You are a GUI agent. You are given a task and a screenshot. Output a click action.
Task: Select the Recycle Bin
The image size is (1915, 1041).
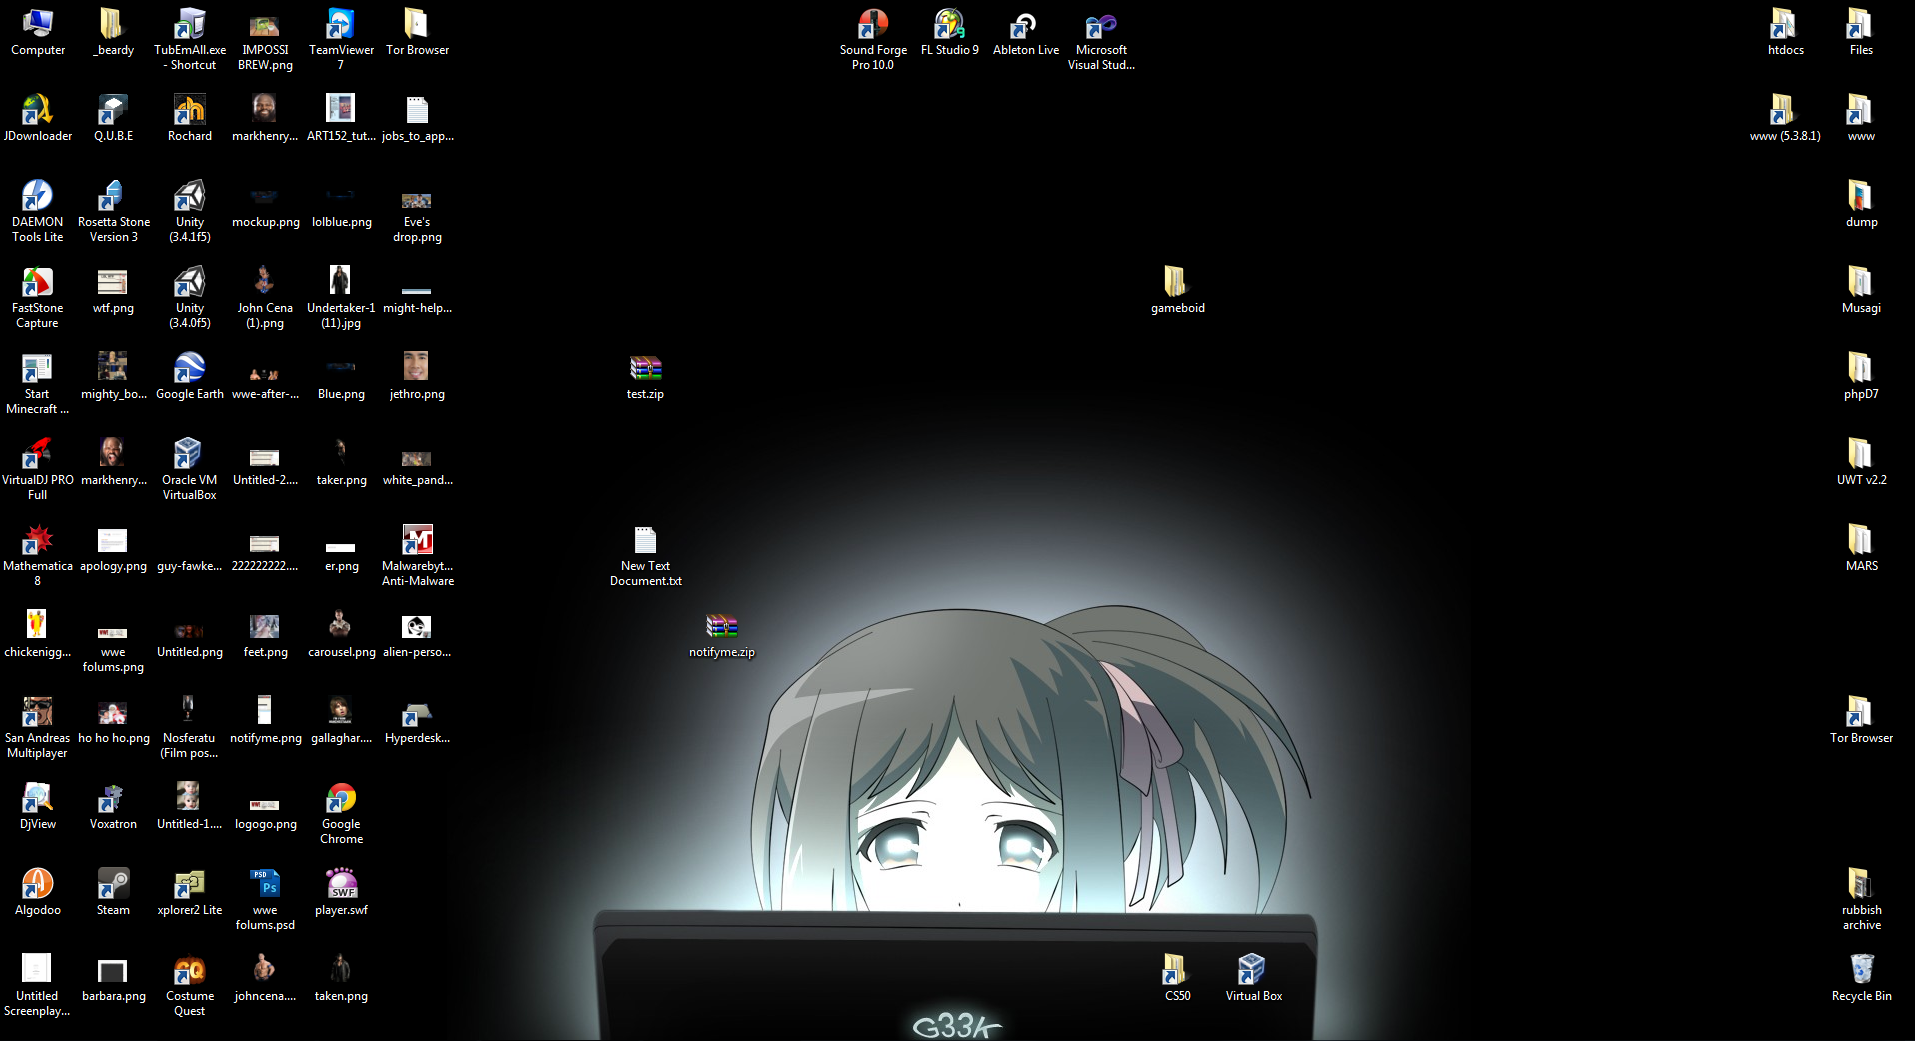tap(1861, 971)
